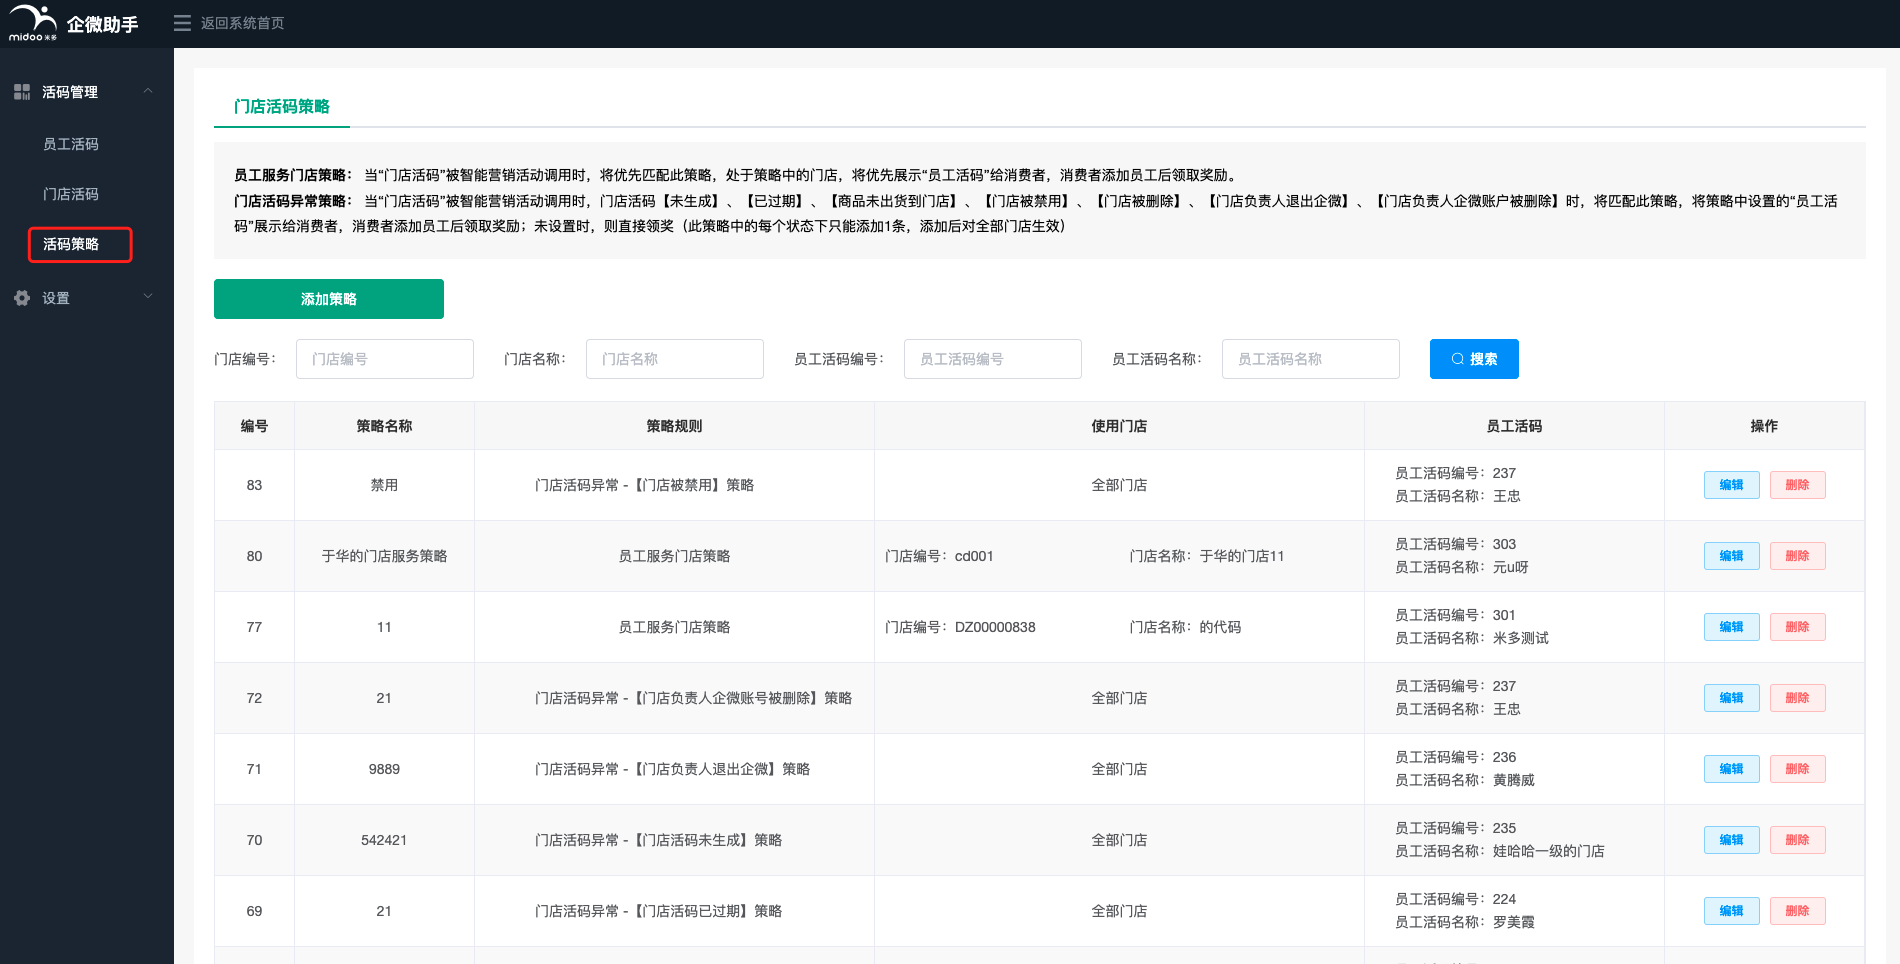Click the 活码管理 grid icon
Screen dimensions: 1900x964
pos(22,92)
